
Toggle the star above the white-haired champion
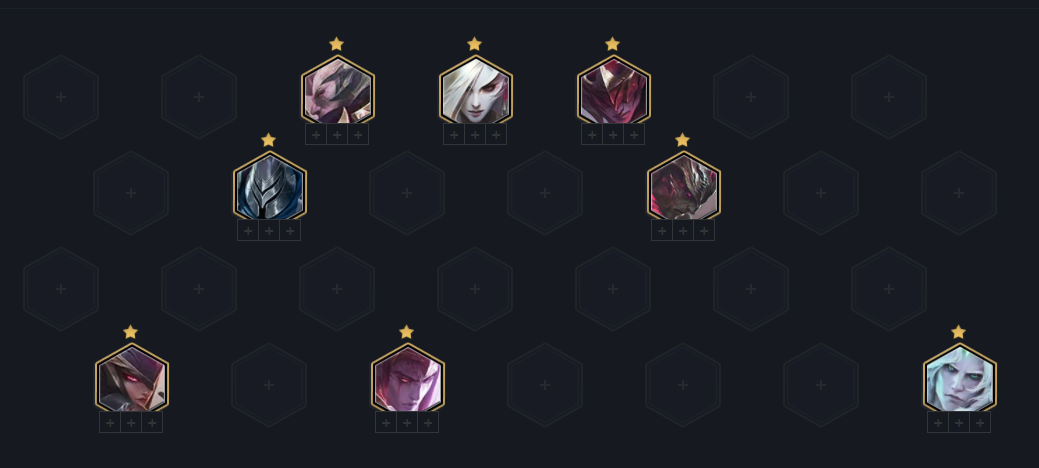click(474, 44)
